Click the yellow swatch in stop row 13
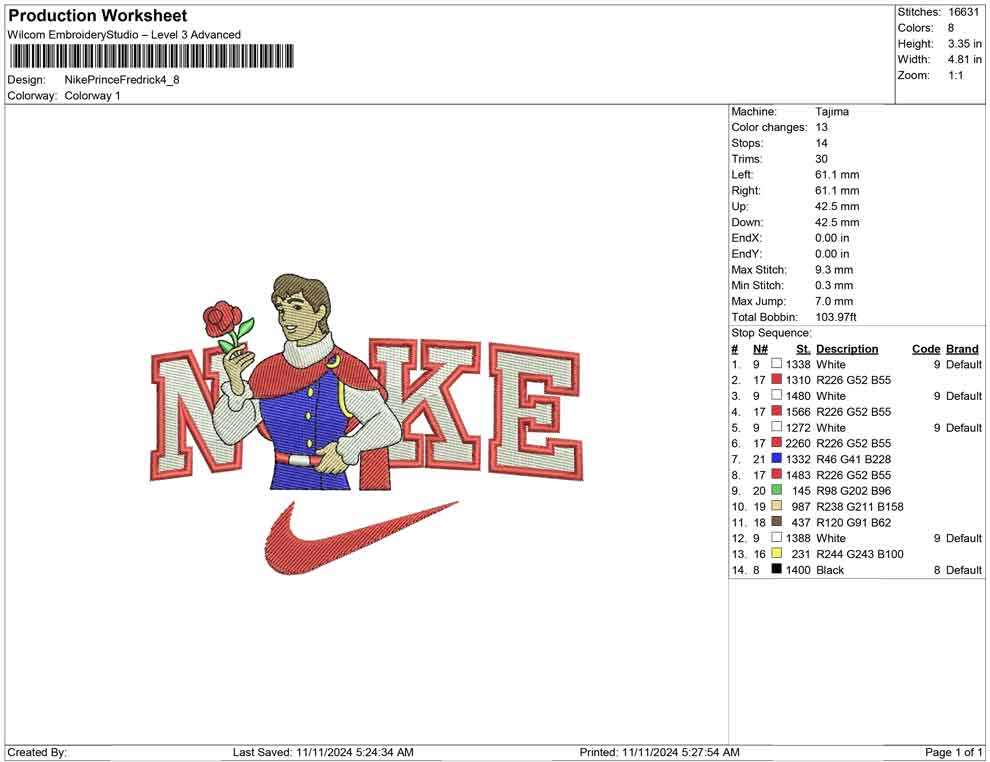This screenshot has height=762, width=990. 777,553
